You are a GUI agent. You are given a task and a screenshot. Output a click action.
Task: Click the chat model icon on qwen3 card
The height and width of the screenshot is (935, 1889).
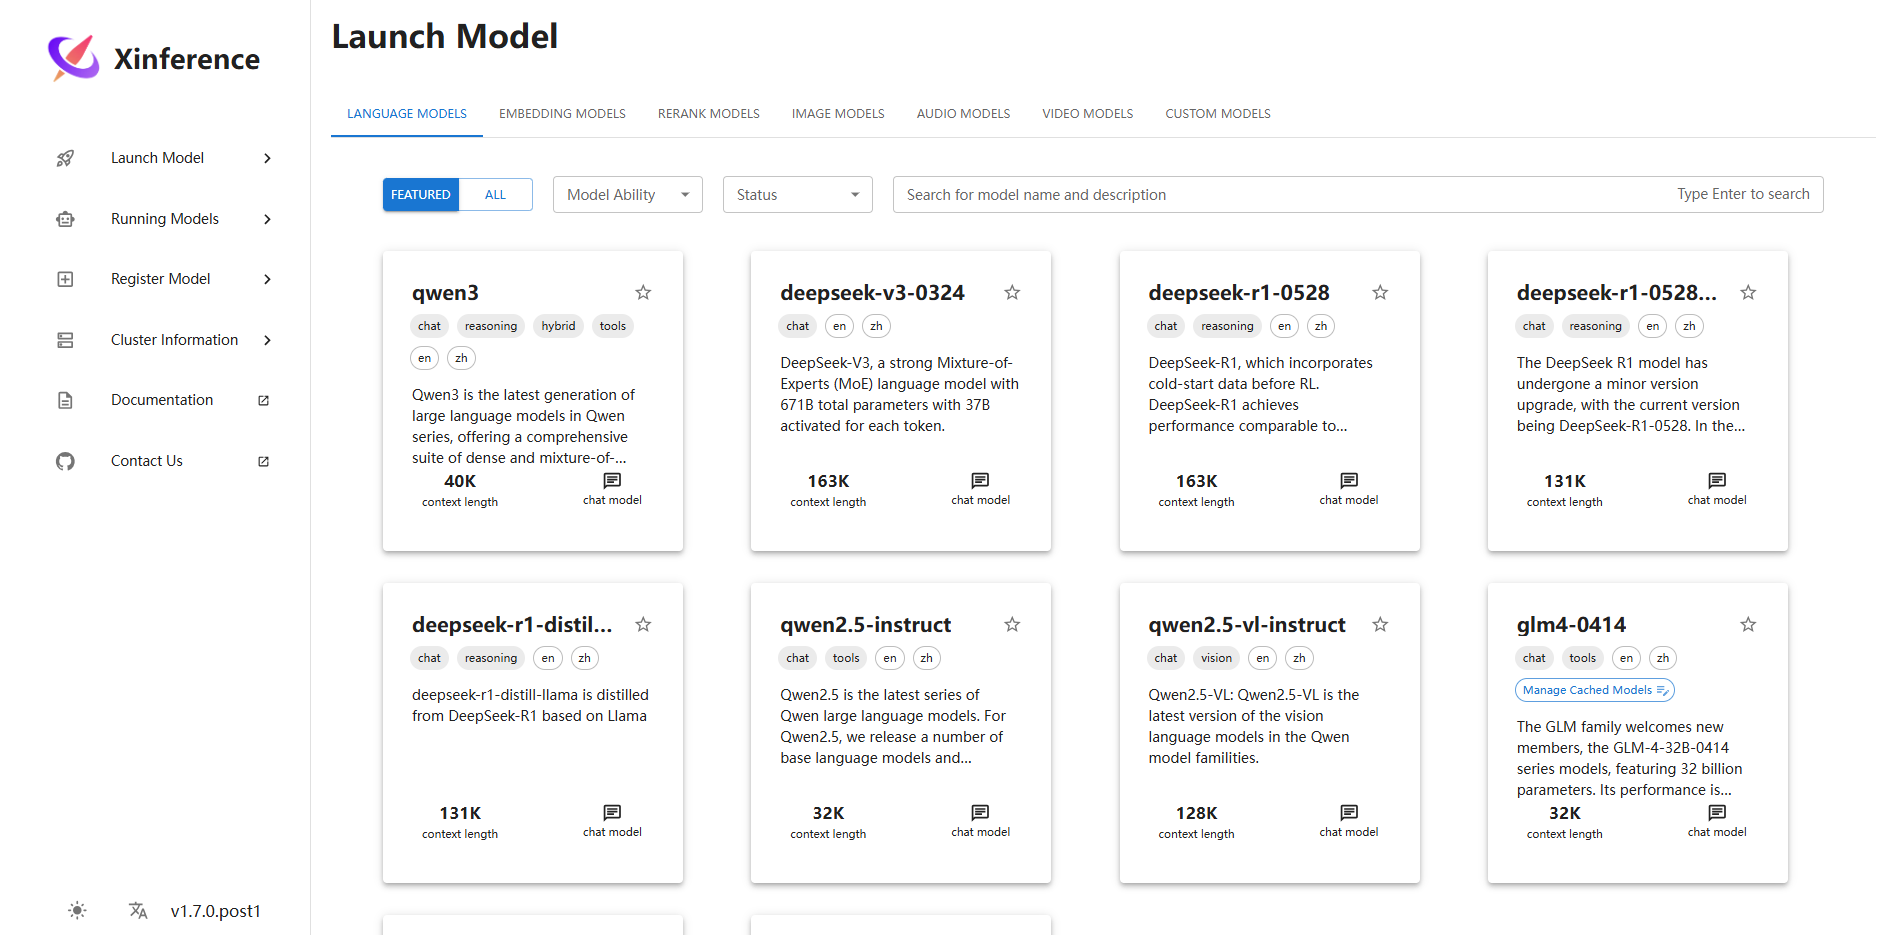[x=612, y=481]
